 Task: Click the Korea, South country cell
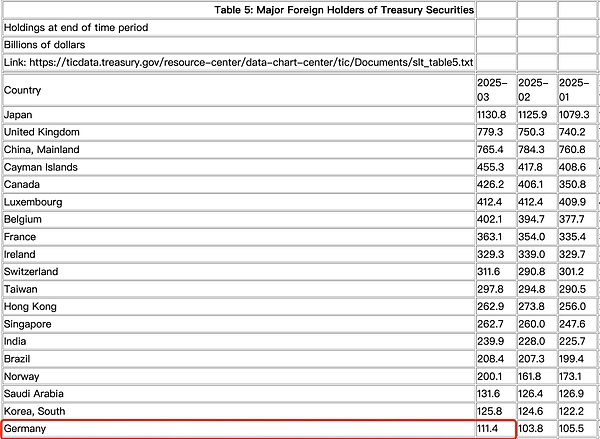[36, 411]
